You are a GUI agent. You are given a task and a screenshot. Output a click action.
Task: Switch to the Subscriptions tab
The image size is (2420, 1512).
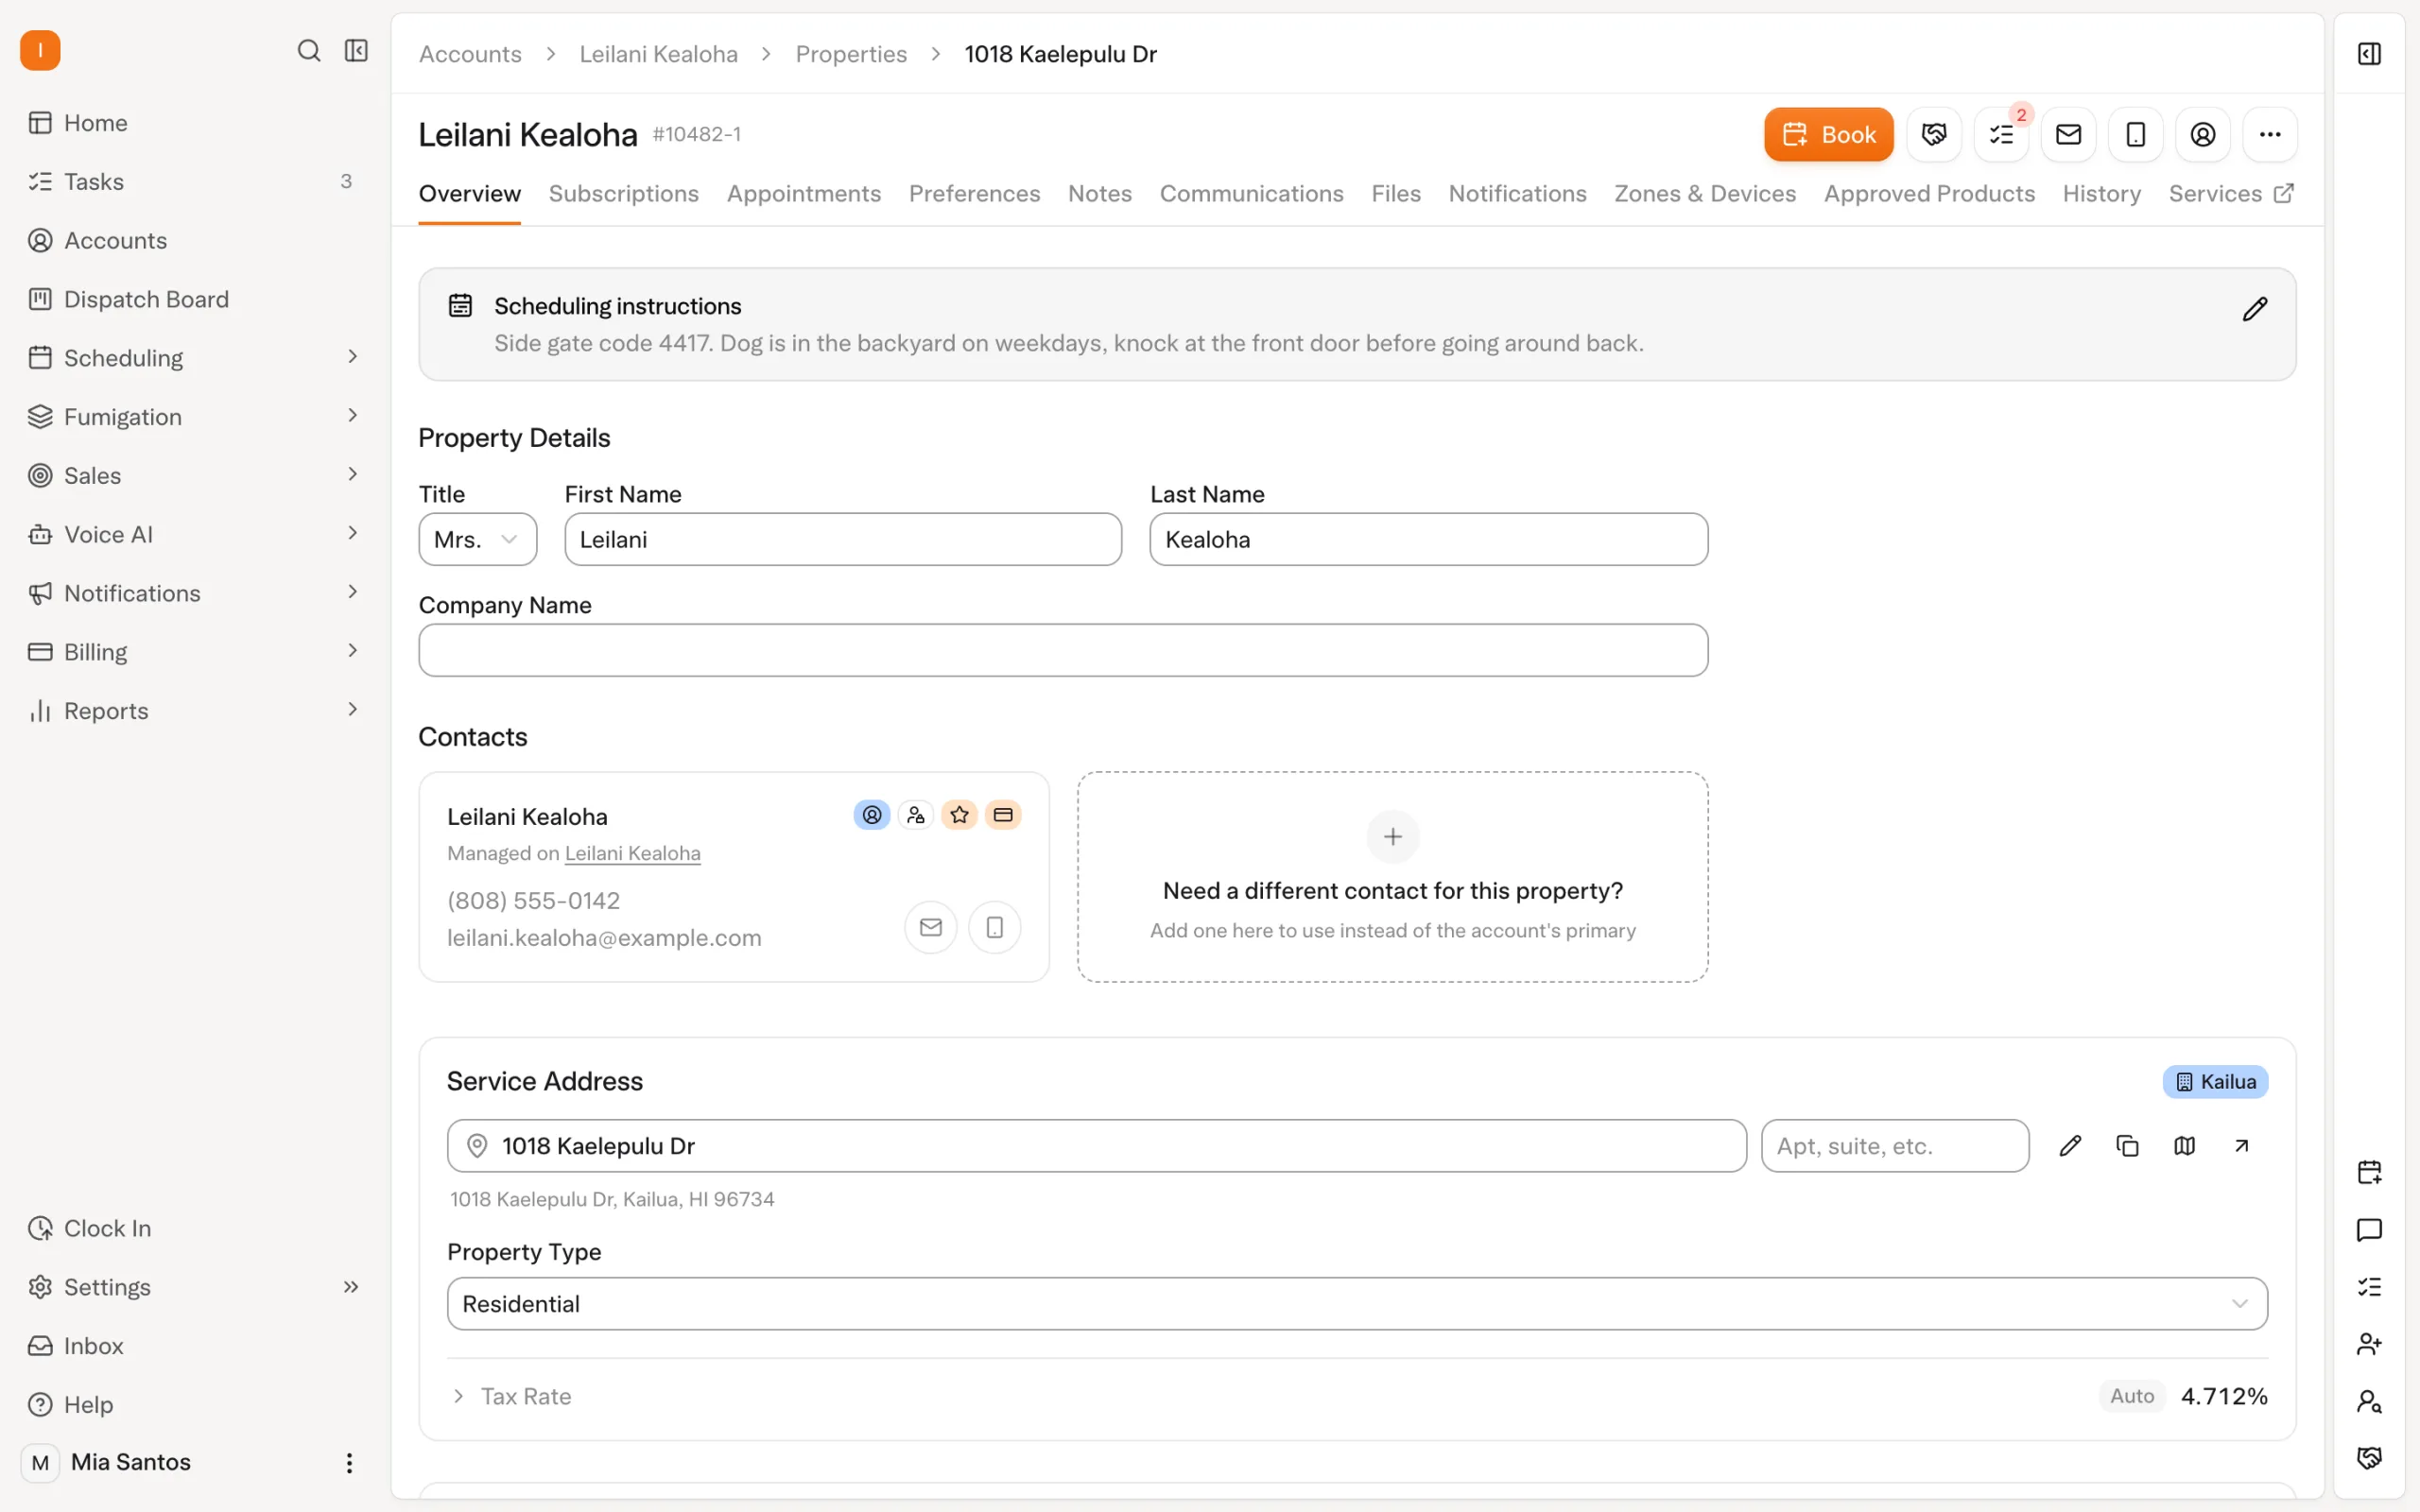tap(623, 193)
